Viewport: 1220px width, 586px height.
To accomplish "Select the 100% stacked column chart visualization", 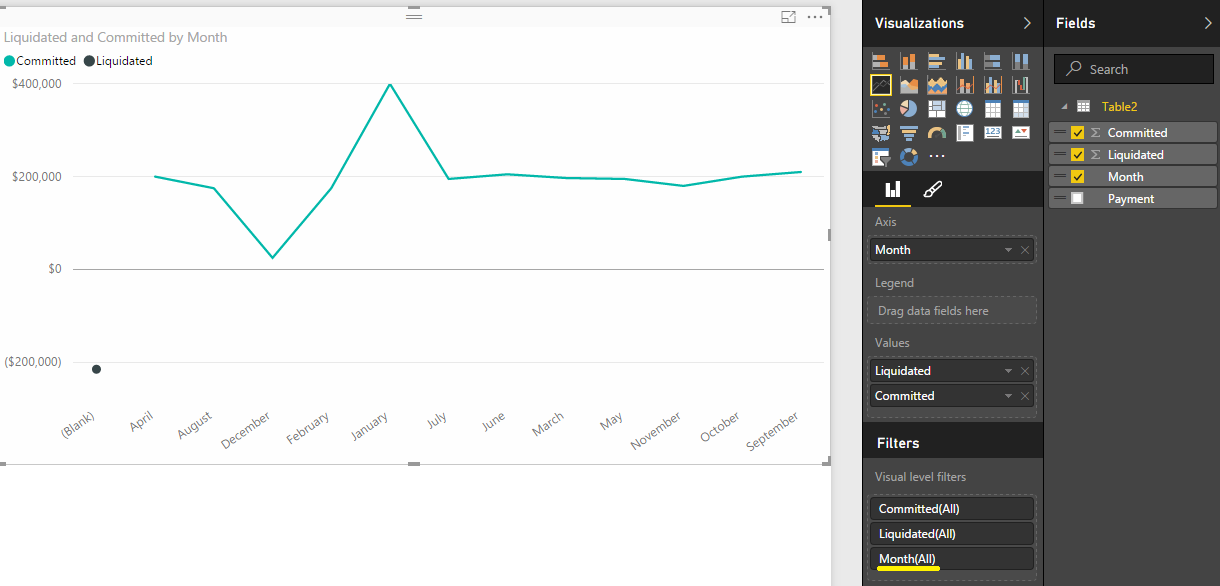I will coord(1021,61).
